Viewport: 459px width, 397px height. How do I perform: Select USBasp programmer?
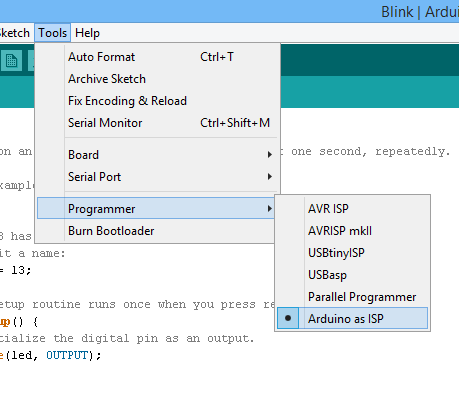click(353, 275)
